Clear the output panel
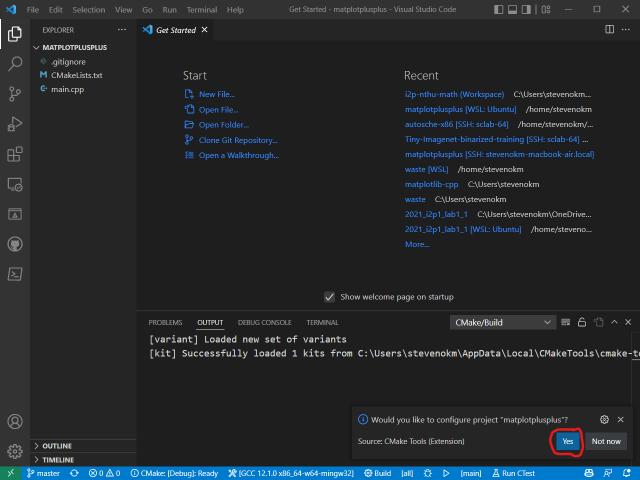Viewport: 640px width, 480px height. [x=565, y=322]
